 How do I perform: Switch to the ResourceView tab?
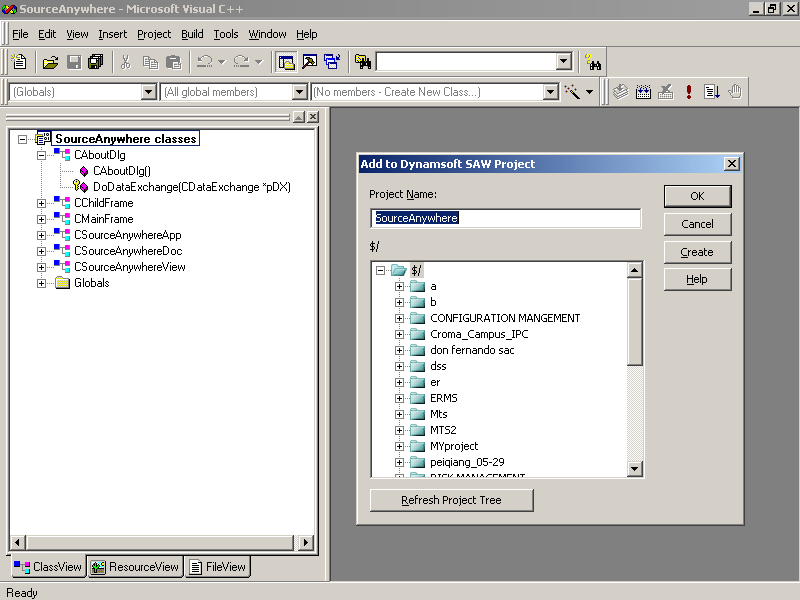point(135,567)
